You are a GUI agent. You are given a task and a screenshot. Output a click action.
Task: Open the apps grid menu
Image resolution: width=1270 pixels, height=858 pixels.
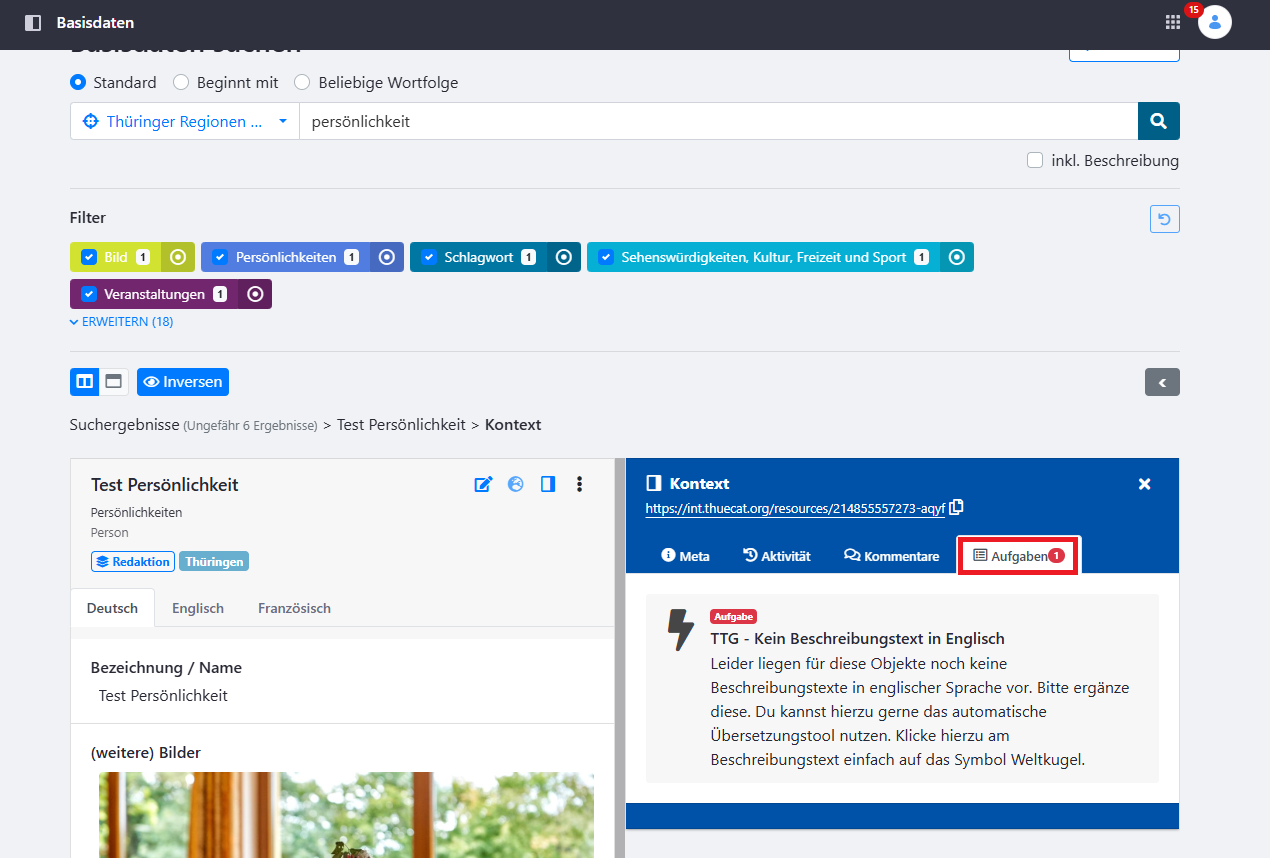click(x=1173, y=22)
